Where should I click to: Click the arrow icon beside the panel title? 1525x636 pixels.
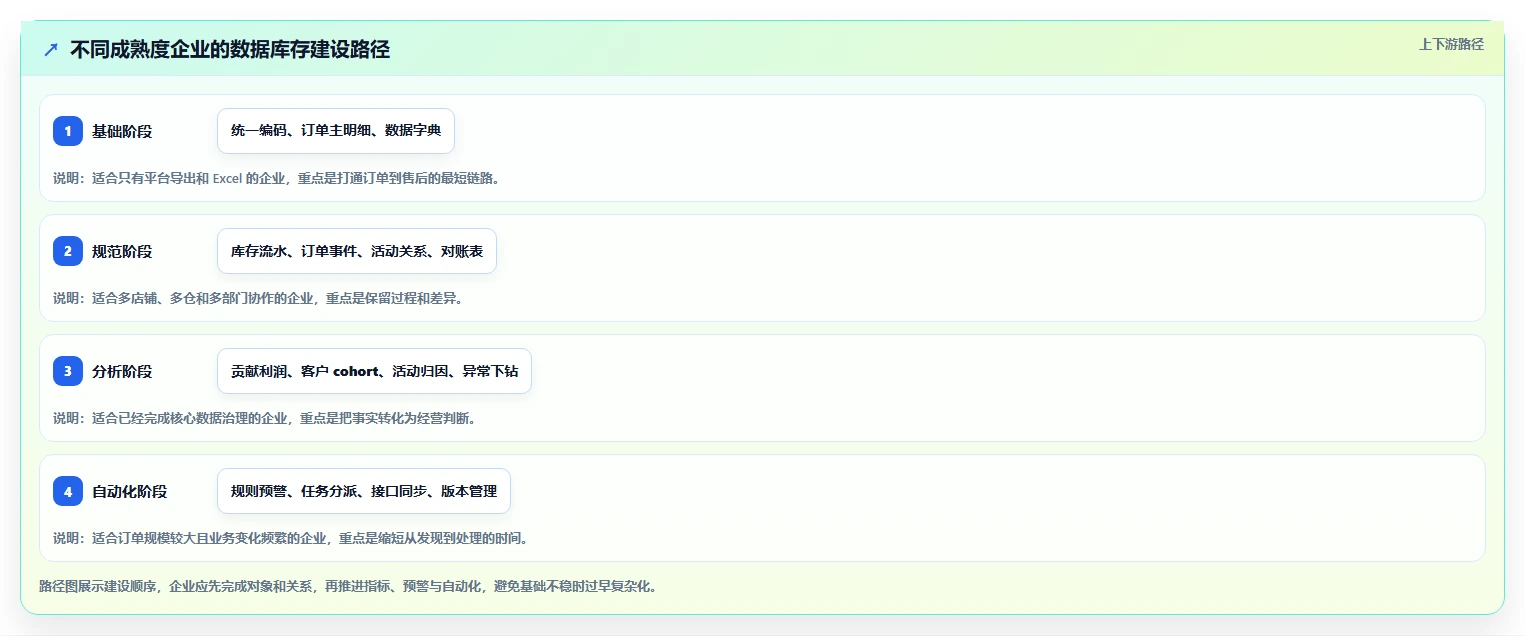[51, 50]
